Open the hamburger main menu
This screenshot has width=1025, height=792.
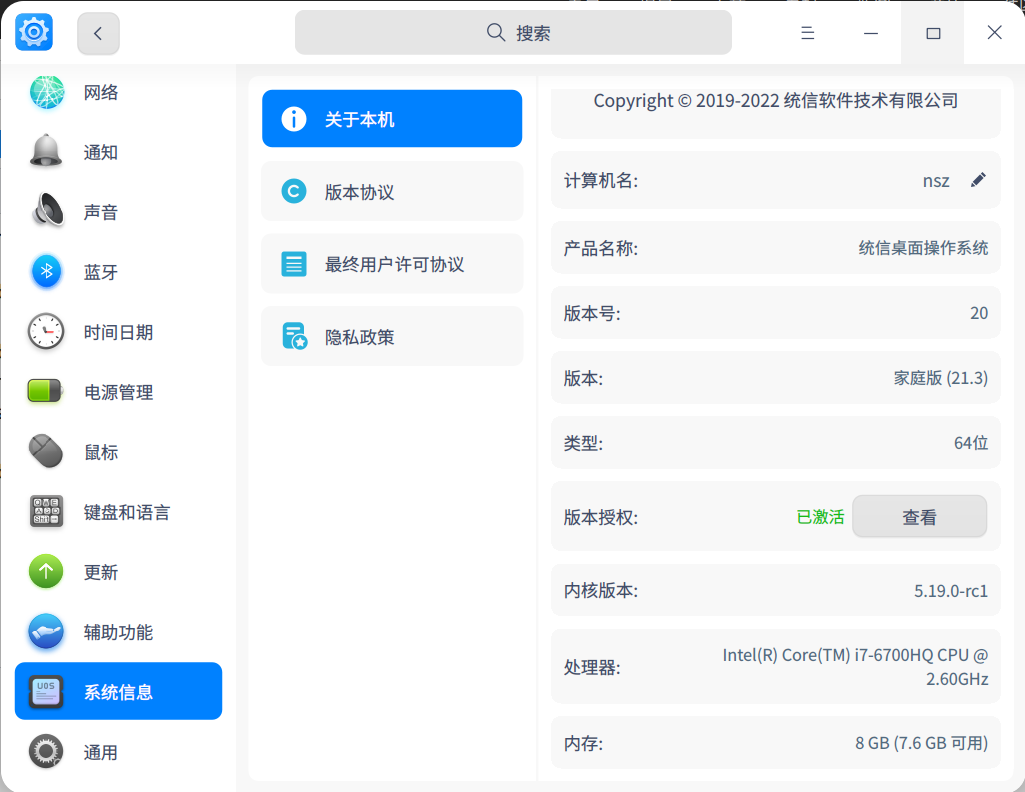[x=808, y=33]
